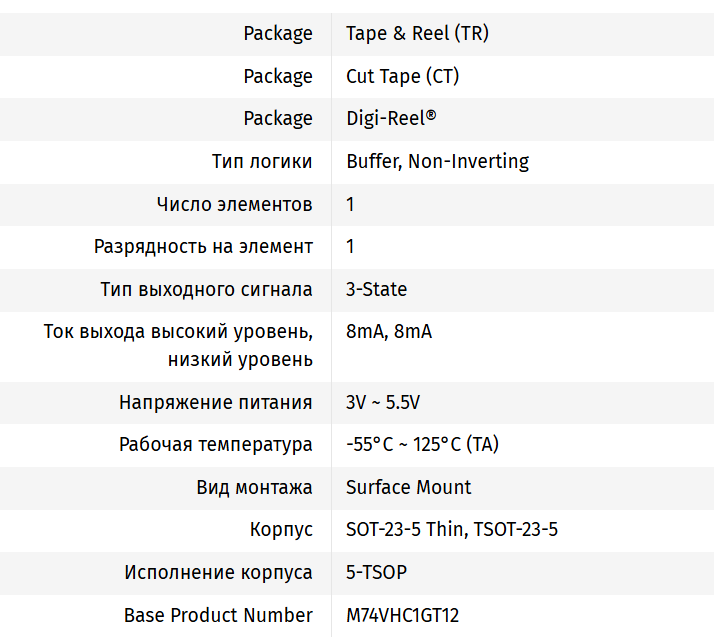714x641 pixels.
Task: Select the "Buffer, Non-Inverting" value
Action: pyautogui.click(x=437, y=161)
